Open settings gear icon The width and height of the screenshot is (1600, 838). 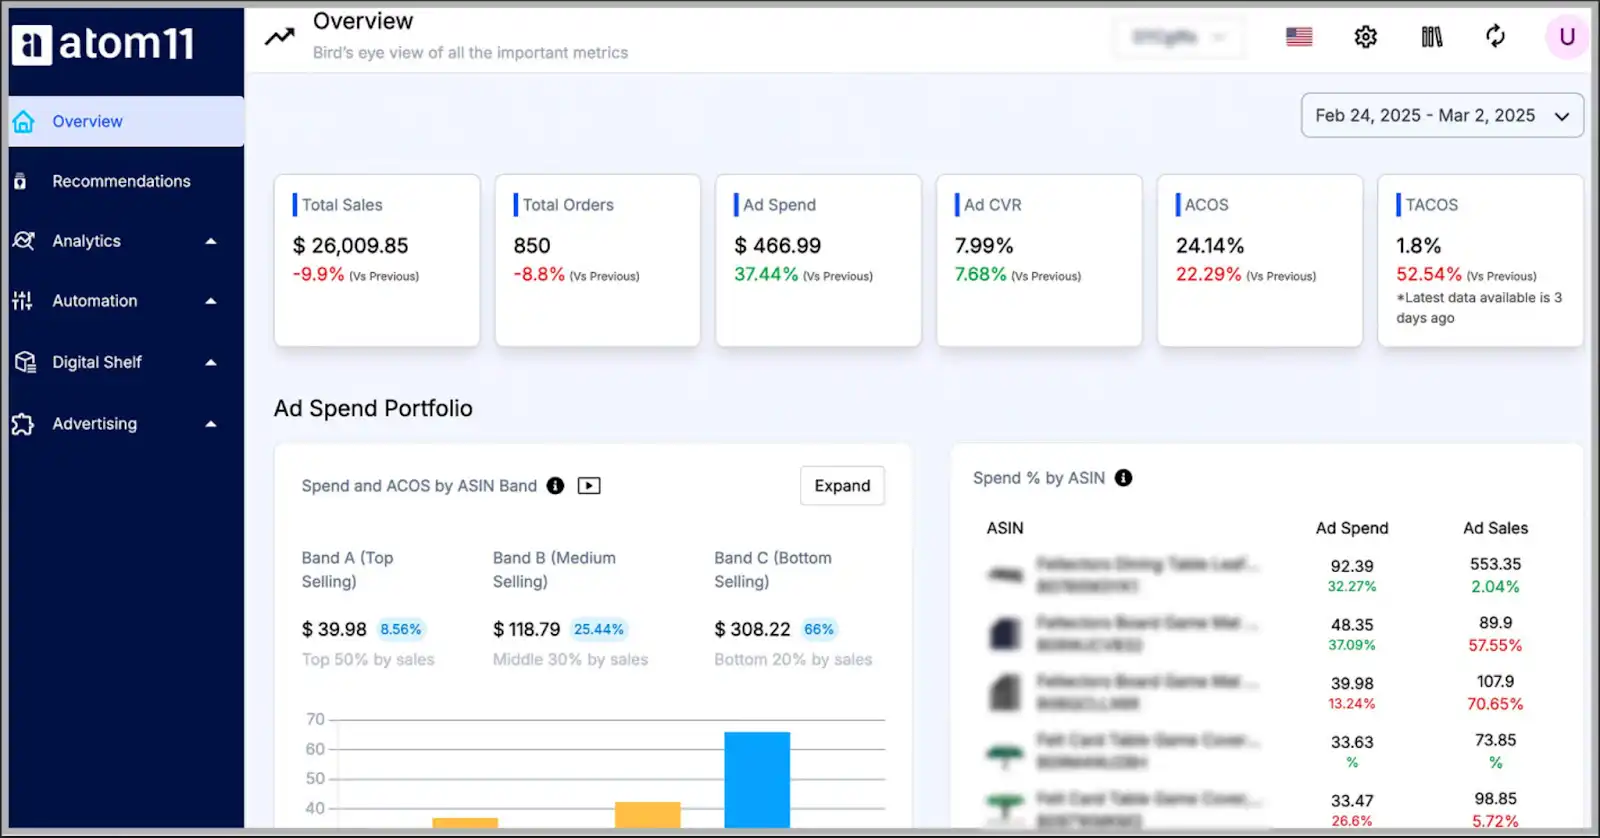tap(1366, 37)
